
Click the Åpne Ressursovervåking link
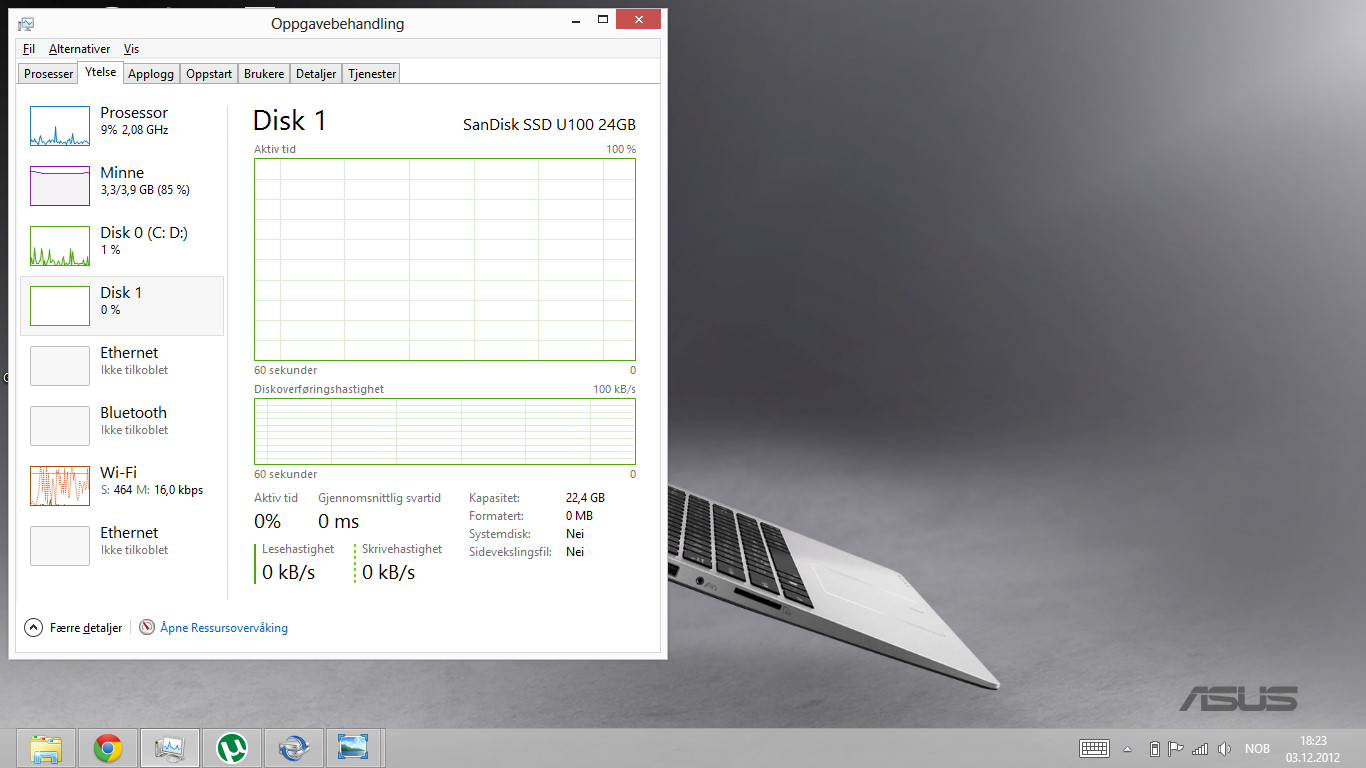coord(224,628)
